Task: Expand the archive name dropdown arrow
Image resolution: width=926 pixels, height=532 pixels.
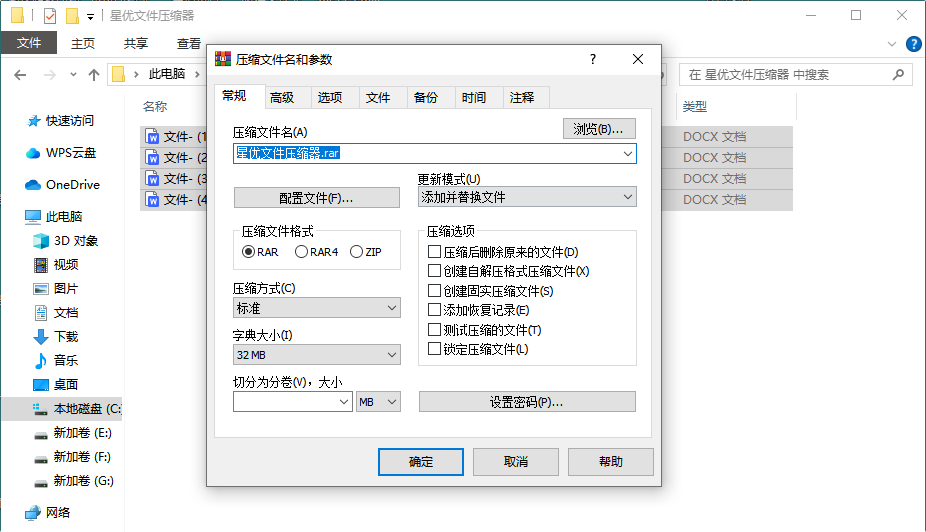Action: (x=627, y=154)
